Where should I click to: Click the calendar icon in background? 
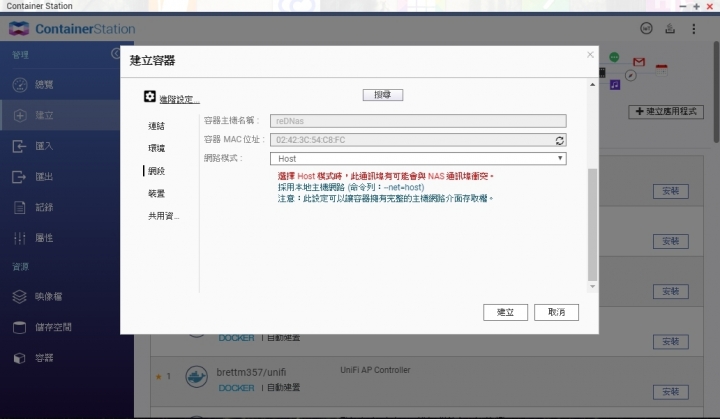(661, 70)
